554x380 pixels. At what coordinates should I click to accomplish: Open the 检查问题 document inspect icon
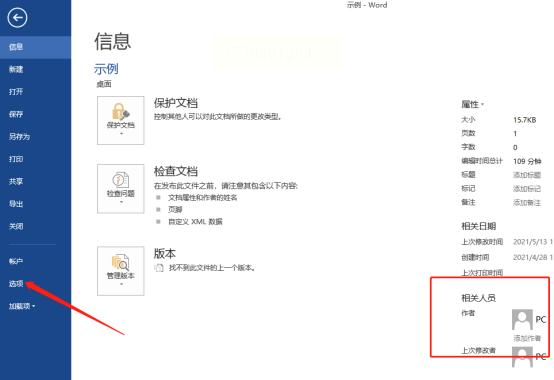pyautogui.click(x=120, y=189)
